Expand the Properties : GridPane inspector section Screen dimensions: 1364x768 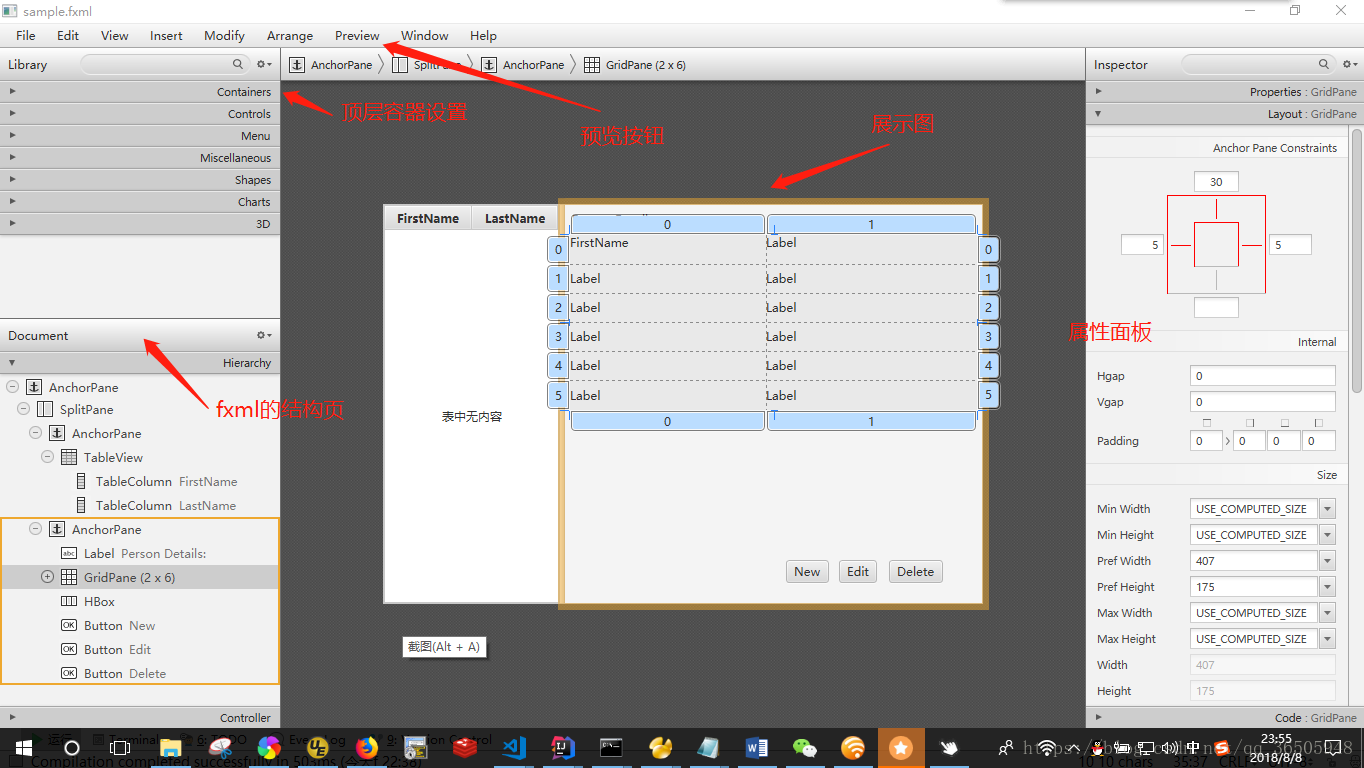1225,91
